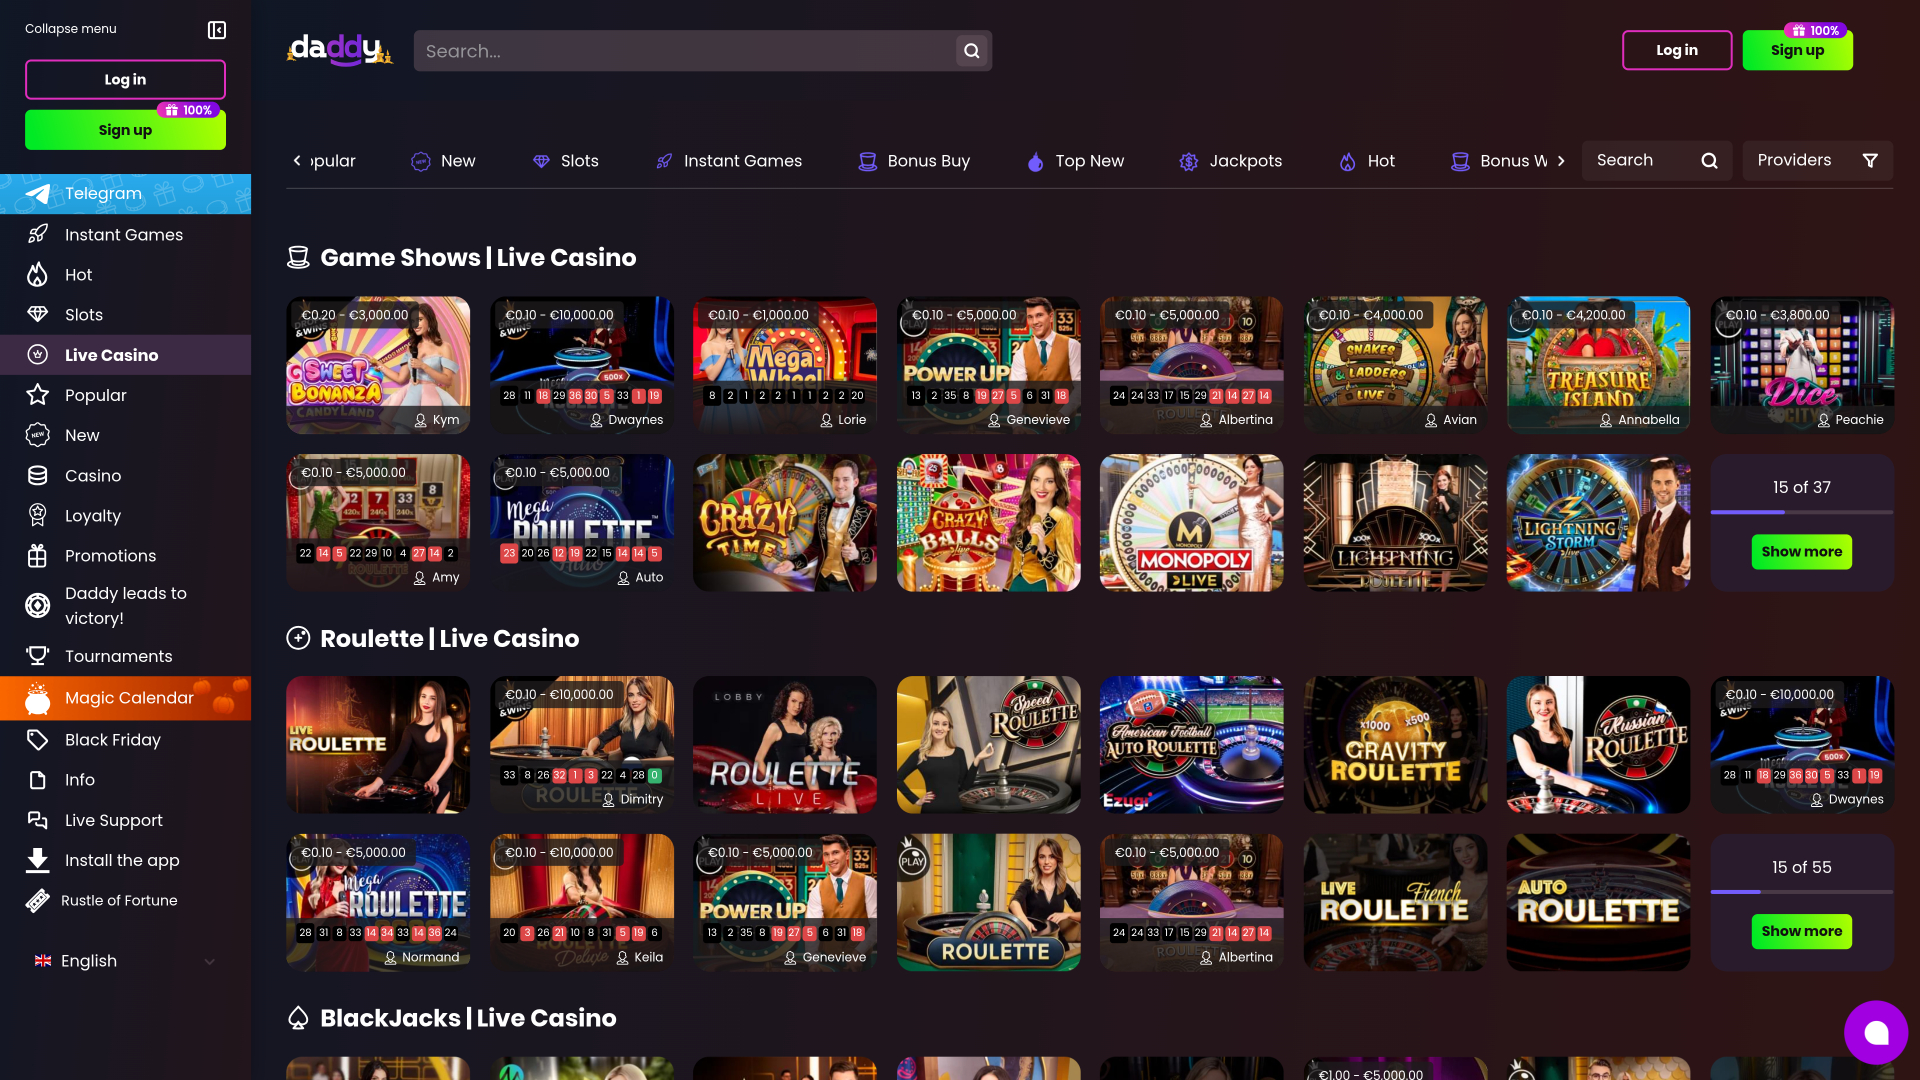Open the Telegram channel from sidebar
The width and height of the screenshot is (1920, 1080).
(x=104, y=193)
